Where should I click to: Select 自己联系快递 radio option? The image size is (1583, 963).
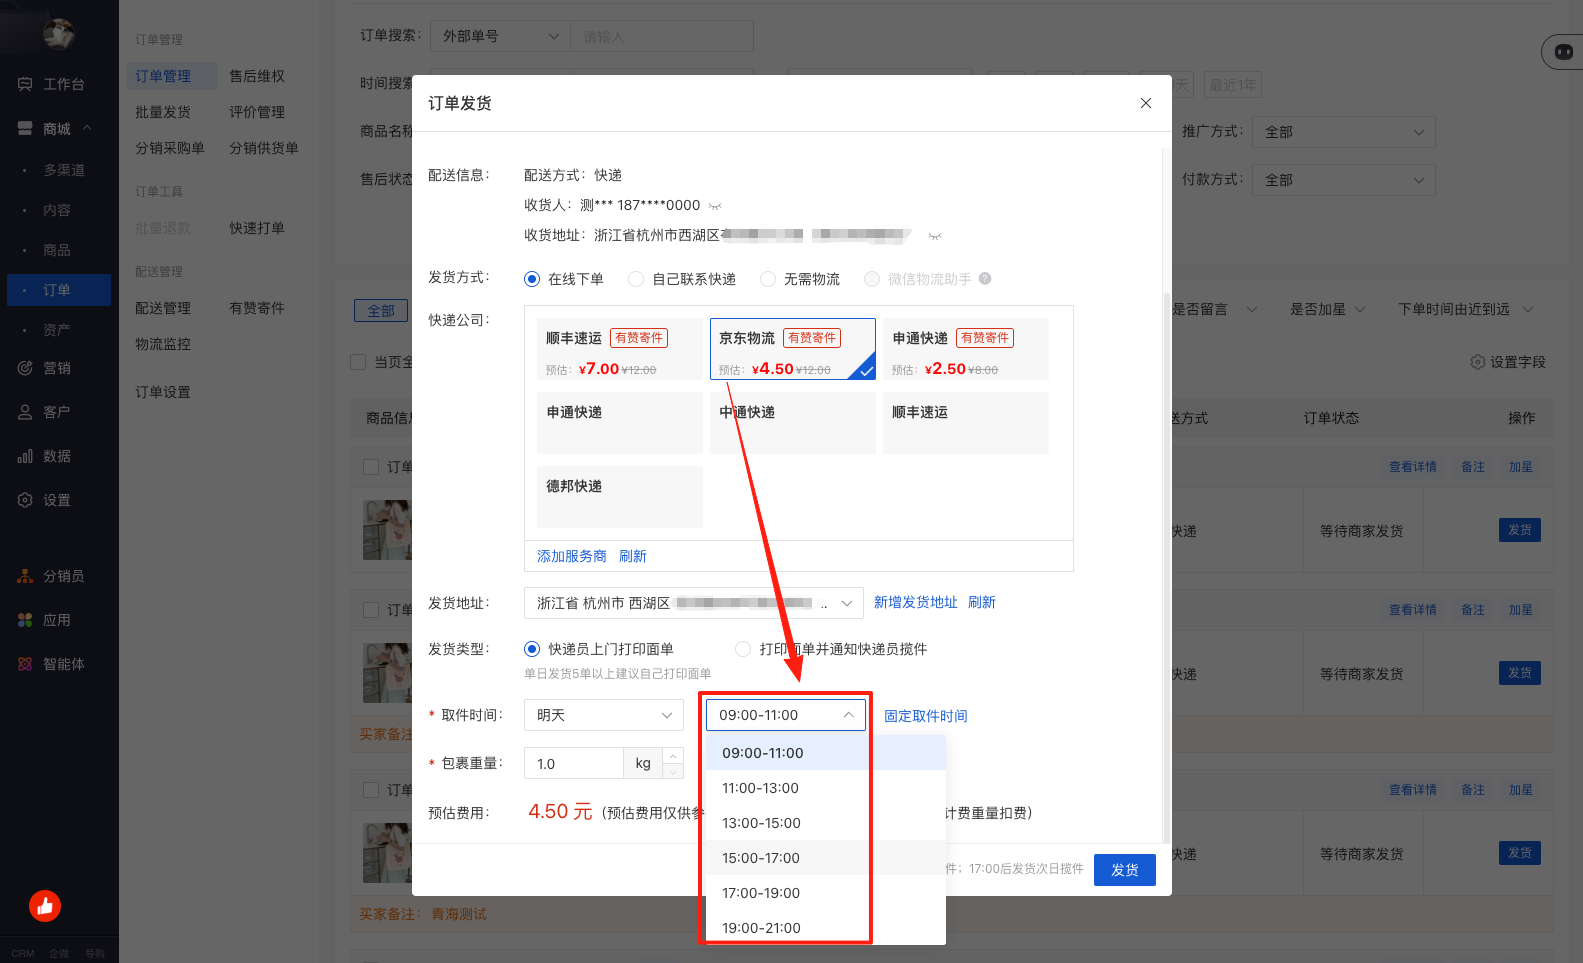636,279
